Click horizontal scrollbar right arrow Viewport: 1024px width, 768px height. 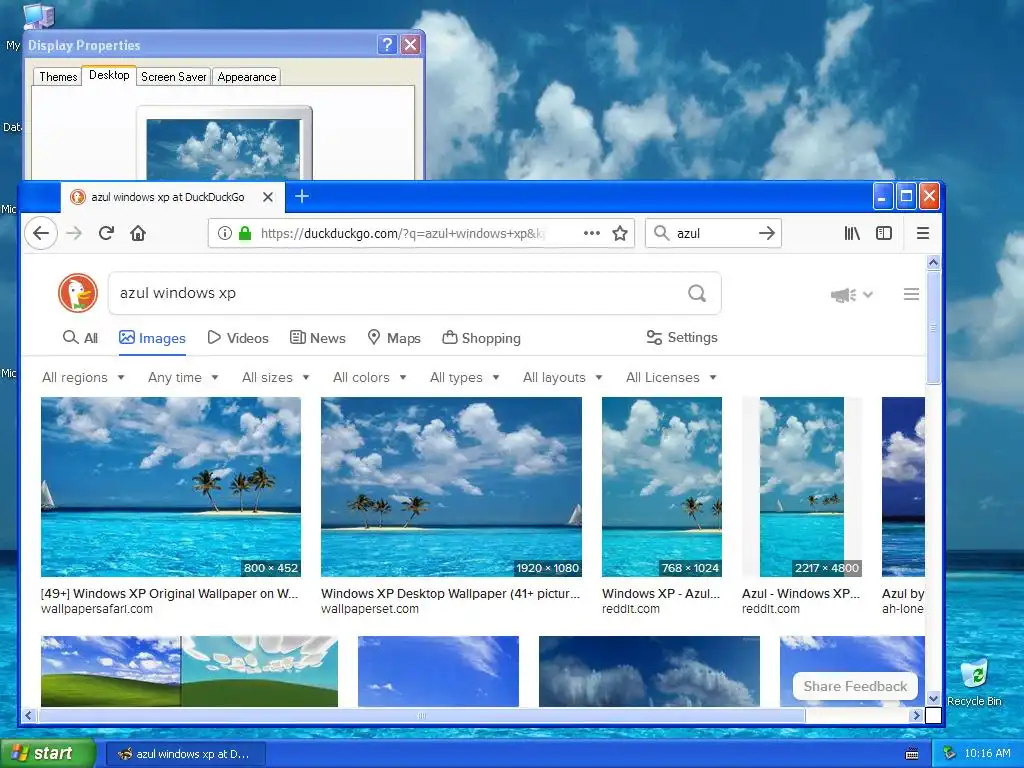click(916, 716)
